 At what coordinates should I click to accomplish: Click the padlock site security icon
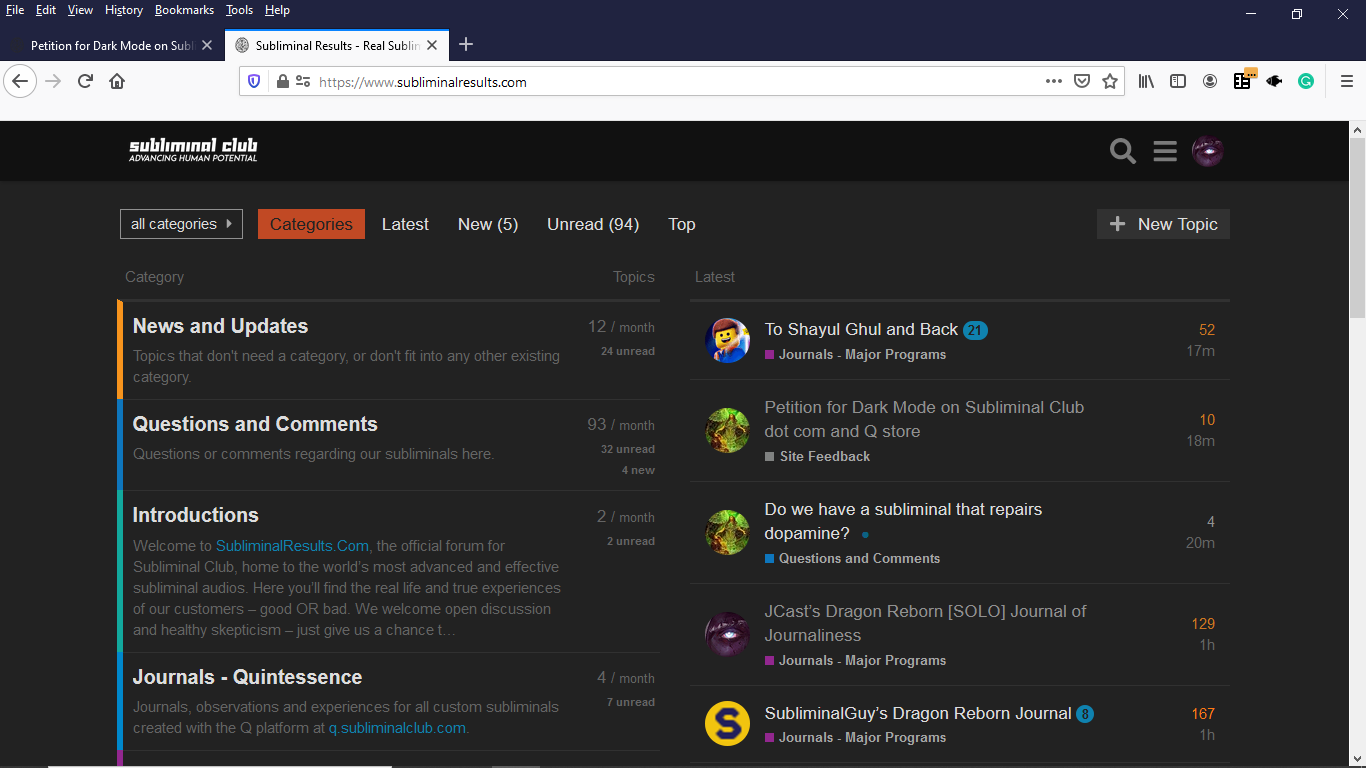coord(282,82)
